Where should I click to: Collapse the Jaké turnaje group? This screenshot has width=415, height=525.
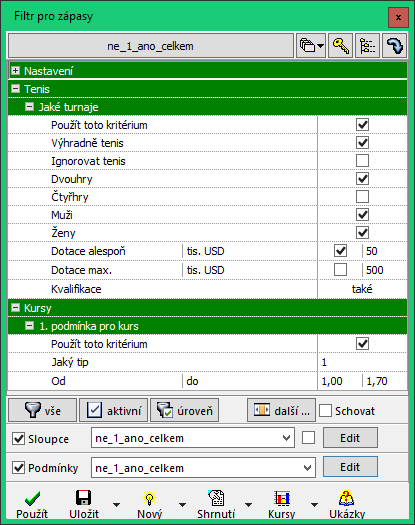tap(29, 107)
